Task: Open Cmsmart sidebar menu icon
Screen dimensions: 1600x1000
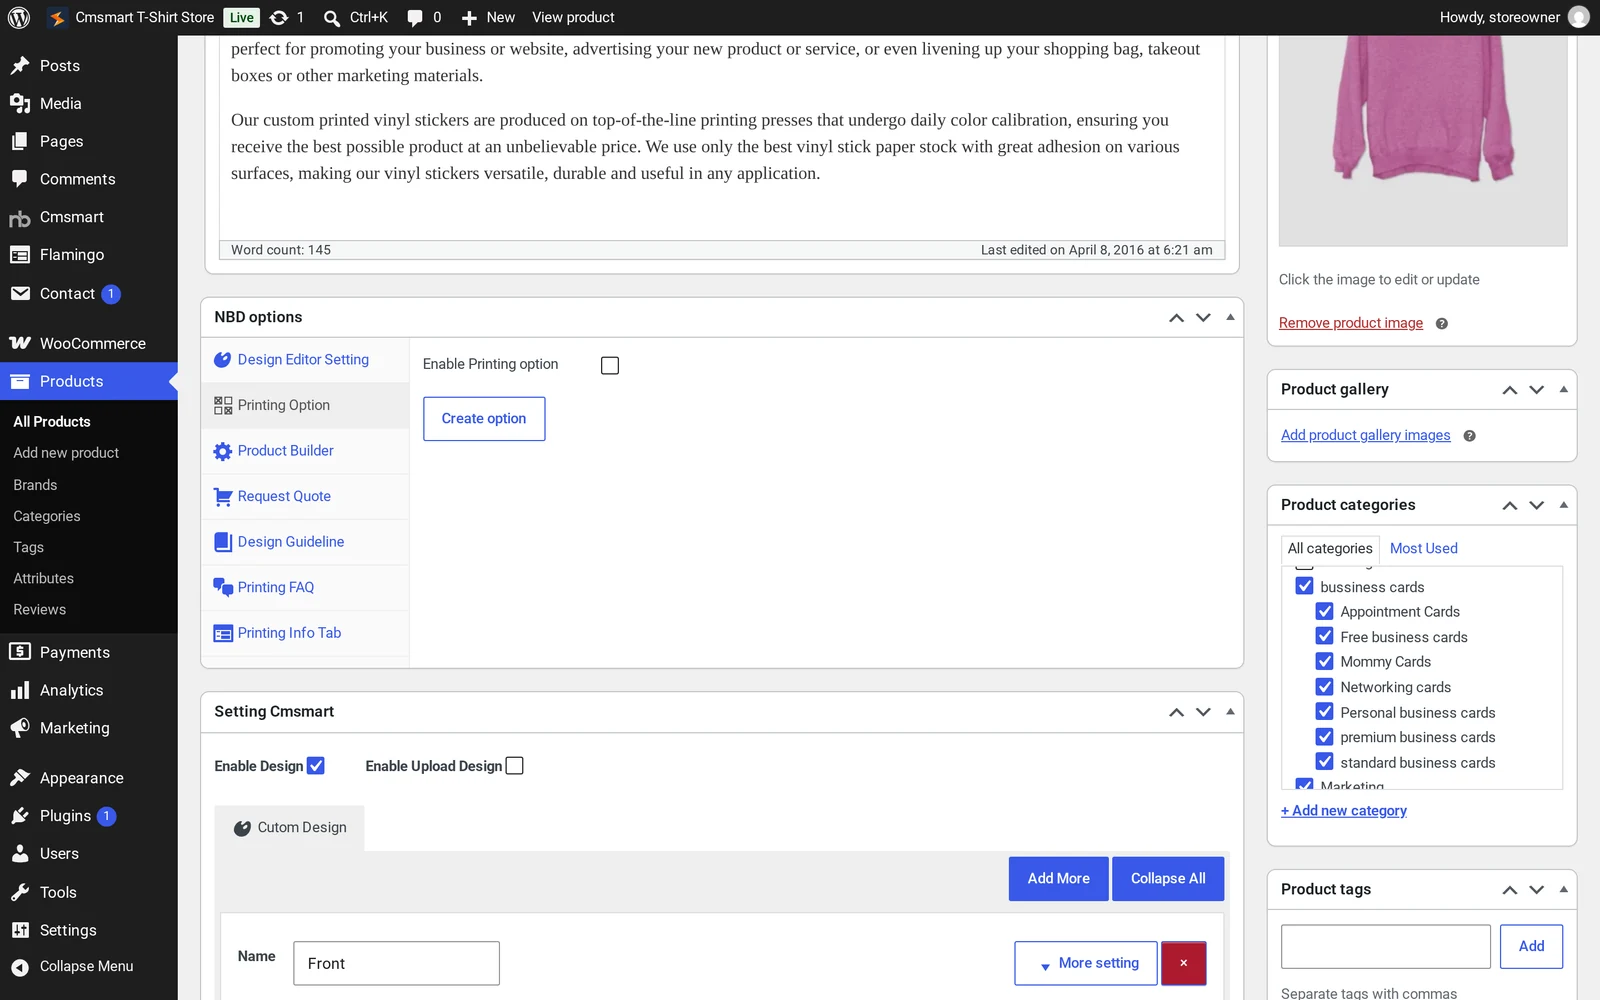Action: tap(20, 217)
